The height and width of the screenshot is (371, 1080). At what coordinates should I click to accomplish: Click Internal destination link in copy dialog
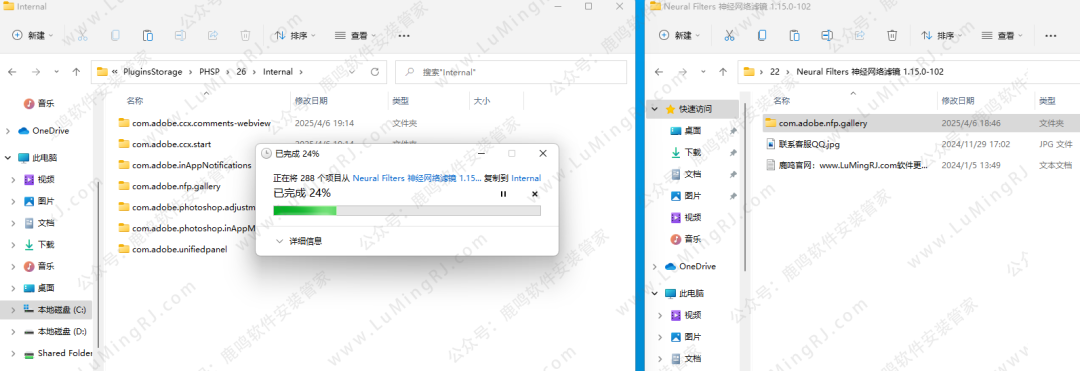pos(526,178)
